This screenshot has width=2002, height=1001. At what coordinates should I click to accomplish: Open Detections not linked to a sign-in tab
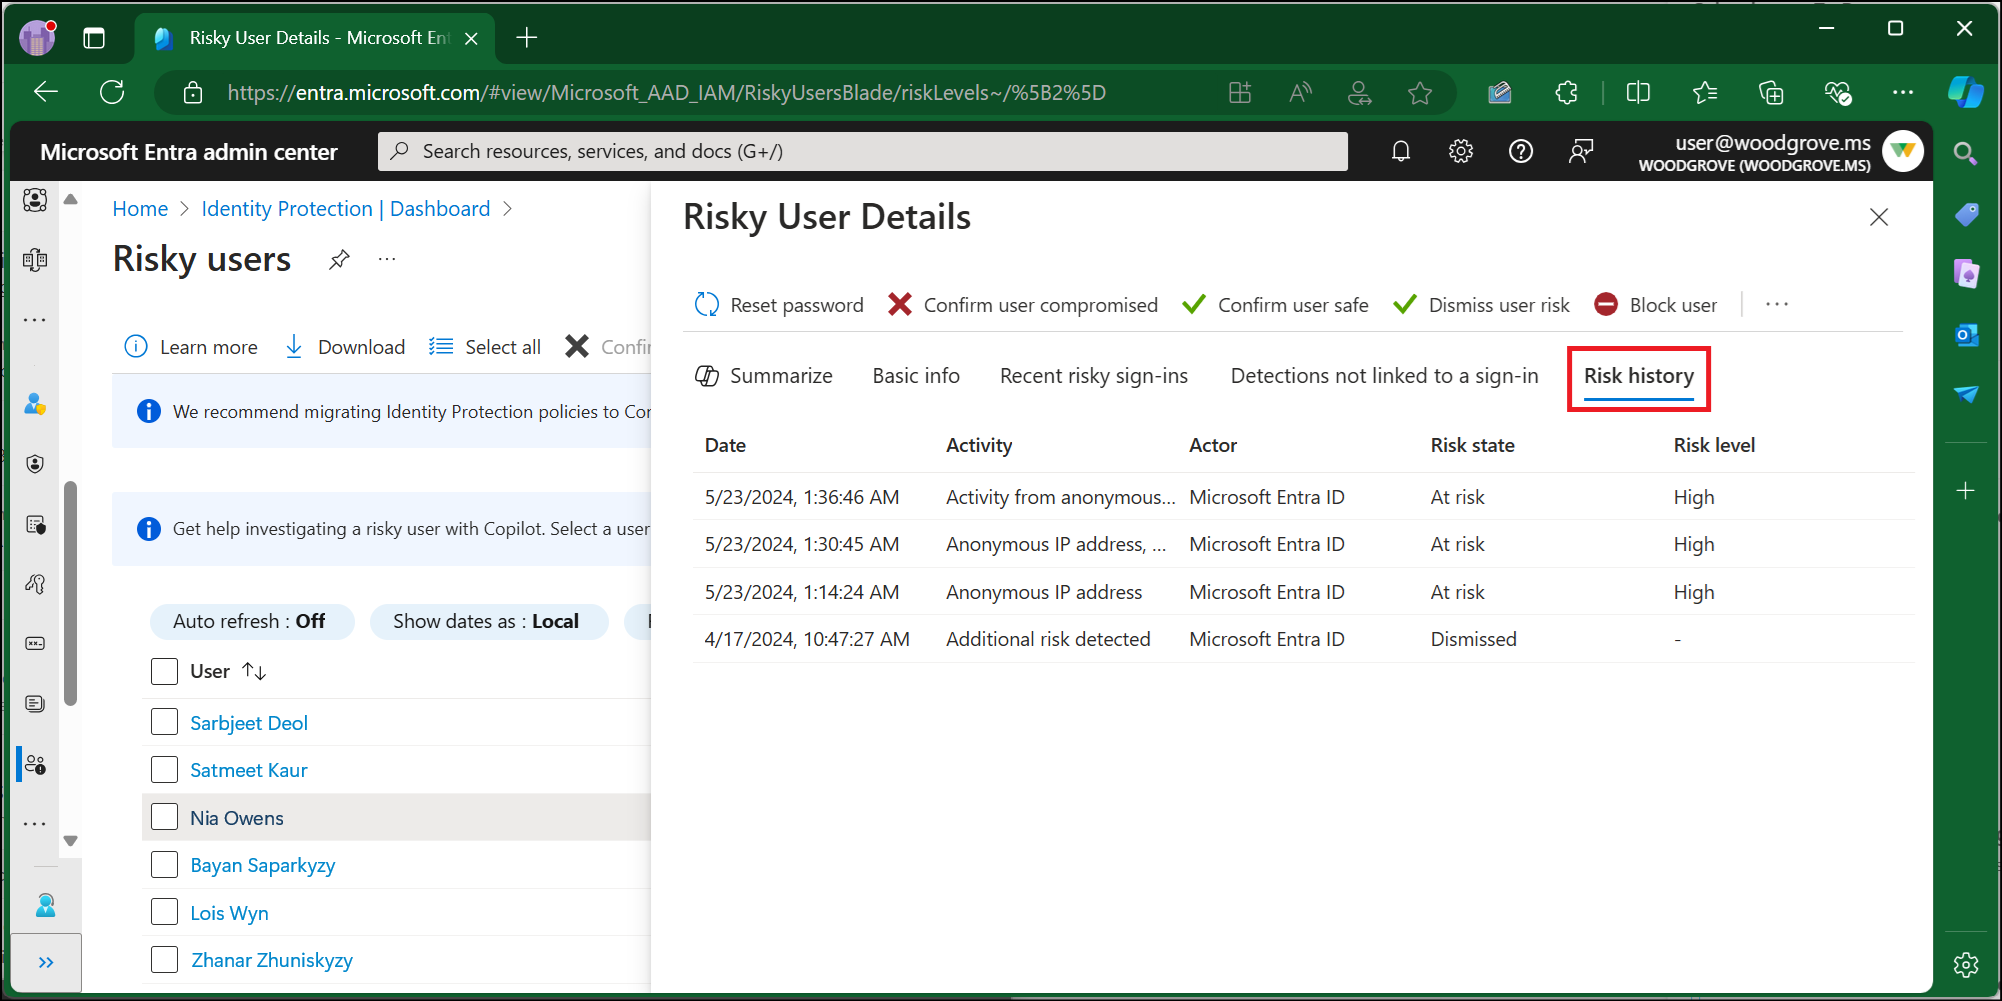(x=1385, y=376)
